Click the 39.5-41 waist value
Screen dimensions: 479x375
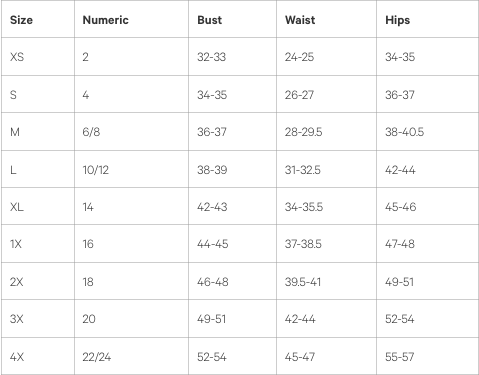click(x=303, y=282)
